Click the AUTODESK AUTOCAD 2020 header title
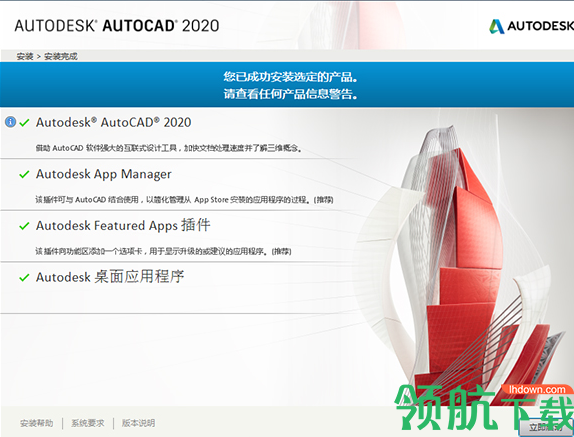The width and height of the screenshot is (574, 437). click(117, 26)
